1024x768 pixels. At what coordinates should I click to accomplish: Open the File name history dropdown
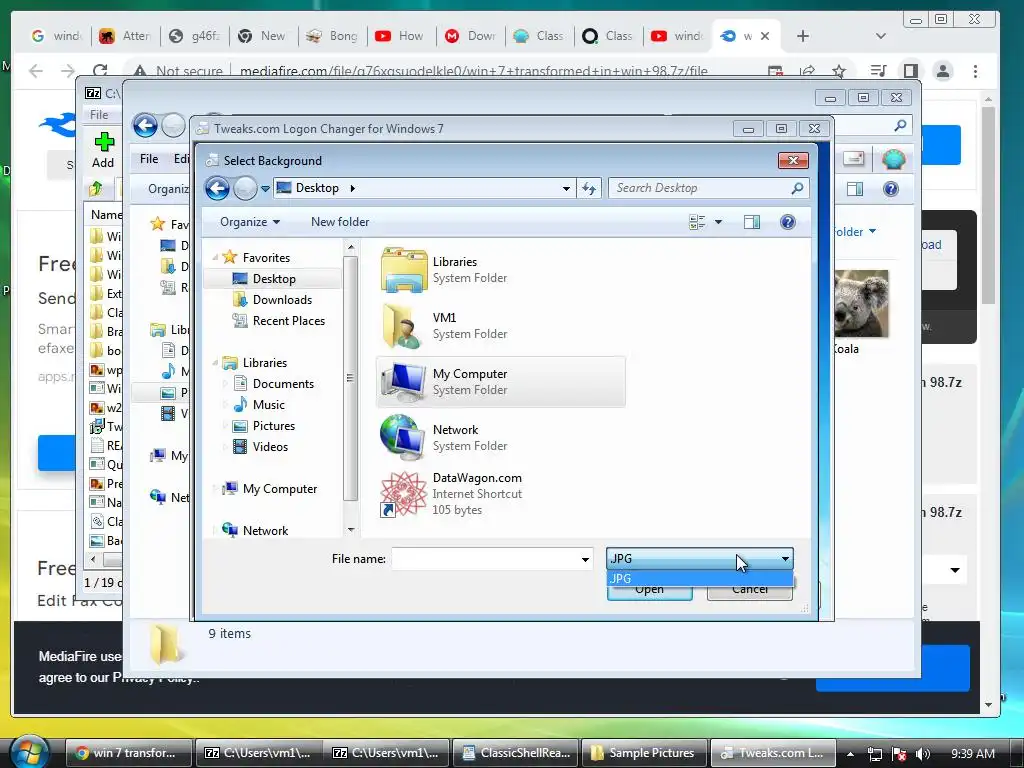pyautogui.click(x=585, y=559)
